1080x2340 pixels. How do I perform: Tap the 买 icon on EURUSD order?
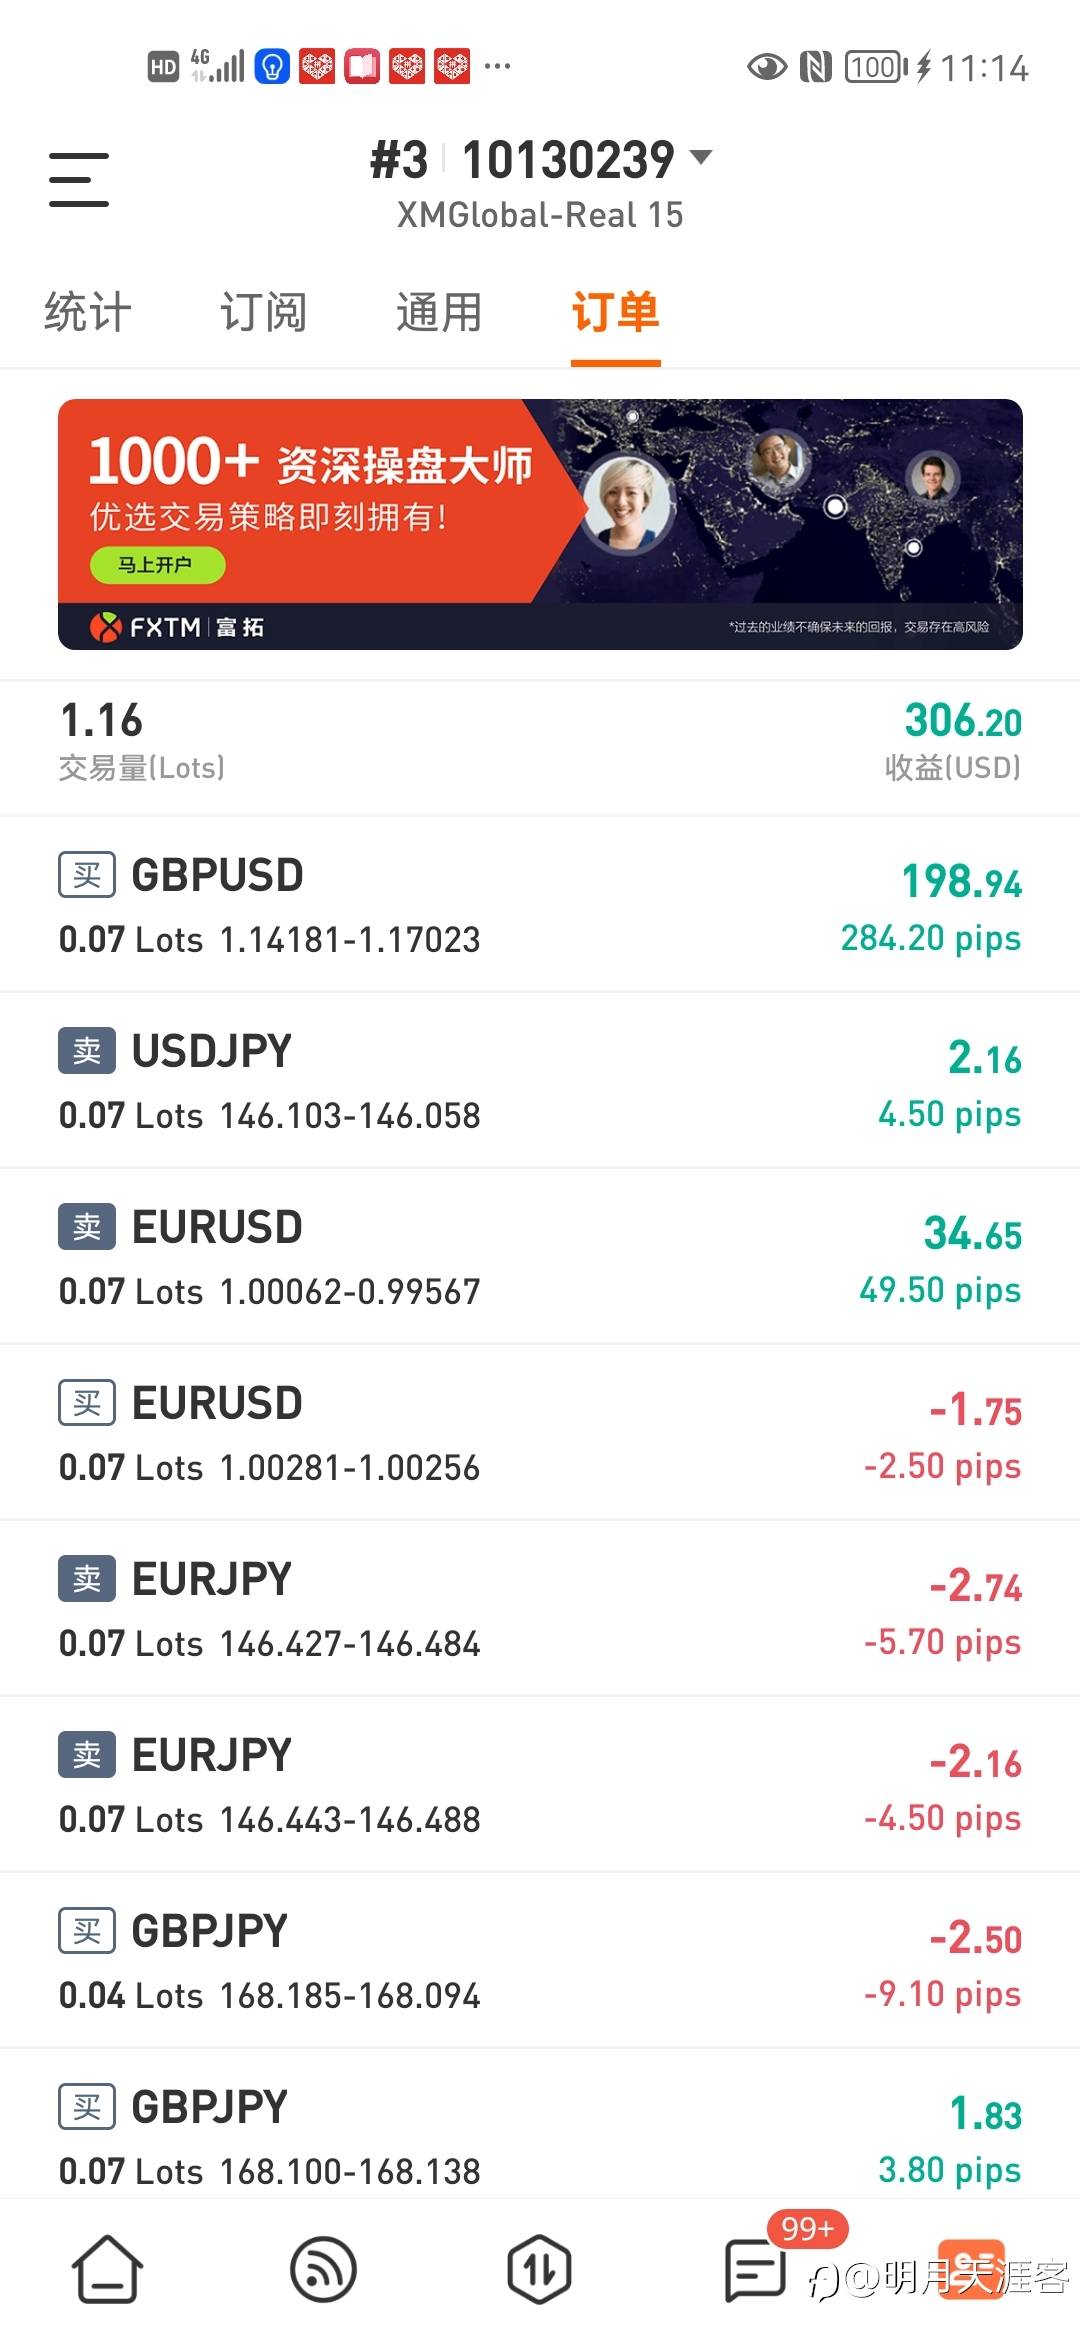pos(87,1404)
